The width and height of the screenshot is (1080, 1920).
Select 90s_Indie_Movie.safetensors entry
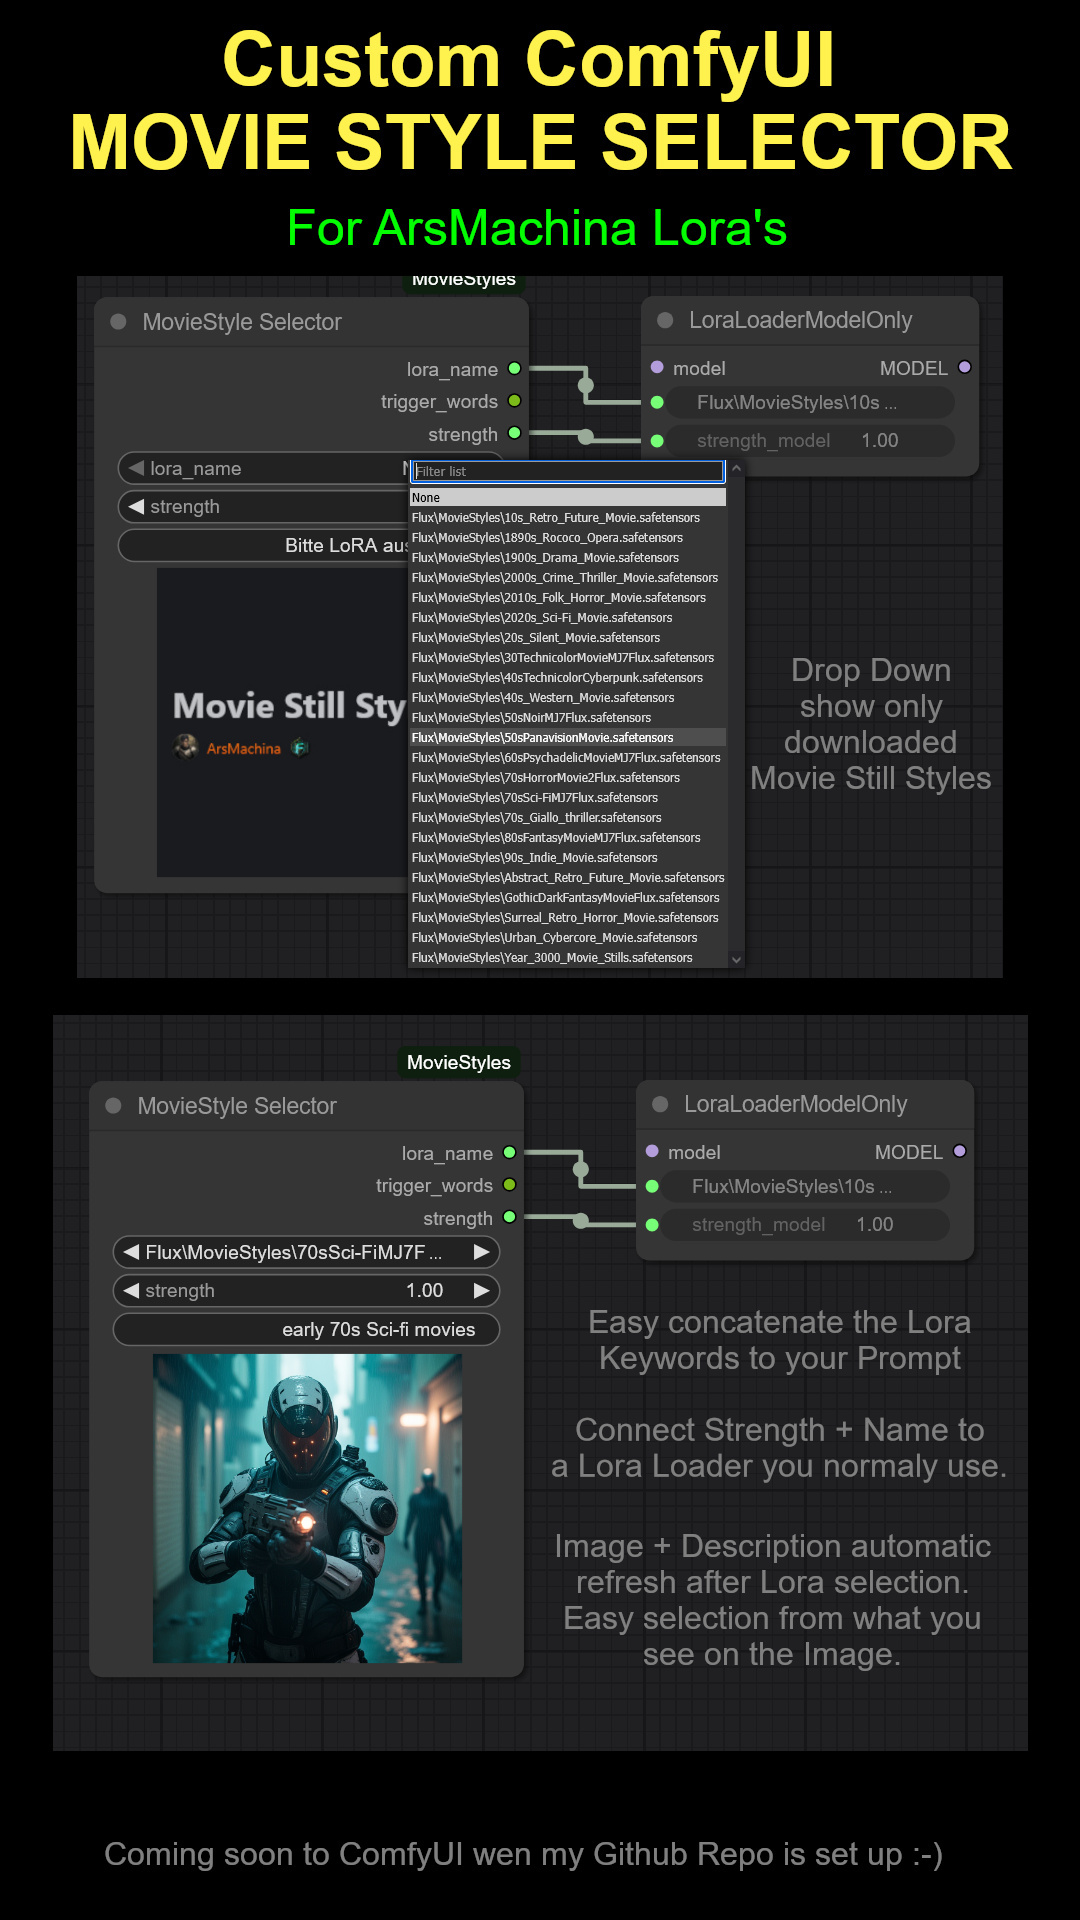[568, 857]
